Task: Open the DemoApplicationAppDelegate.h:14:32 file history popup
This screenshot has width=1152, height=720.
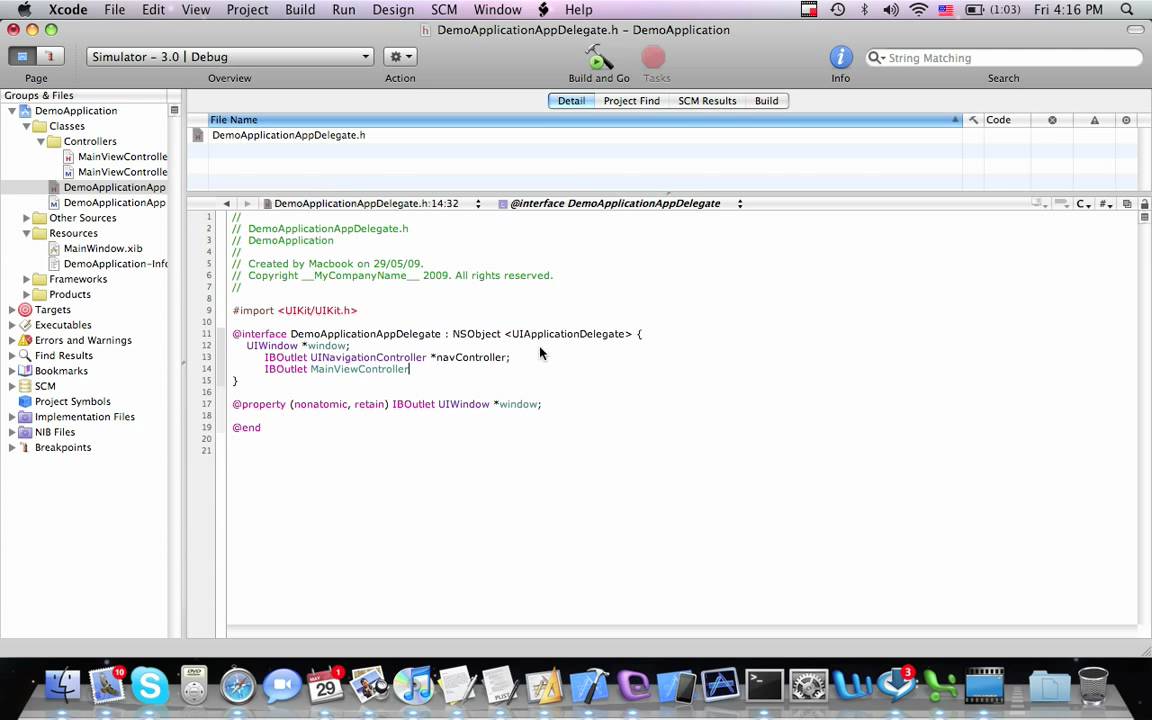Action: 372,204
